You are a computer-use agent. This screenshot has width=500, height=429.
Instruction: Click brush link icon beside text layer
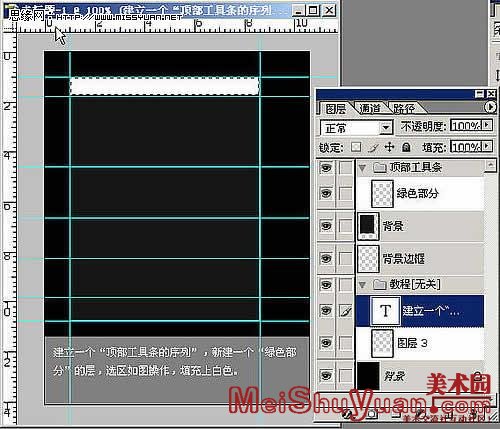point(346,311)
